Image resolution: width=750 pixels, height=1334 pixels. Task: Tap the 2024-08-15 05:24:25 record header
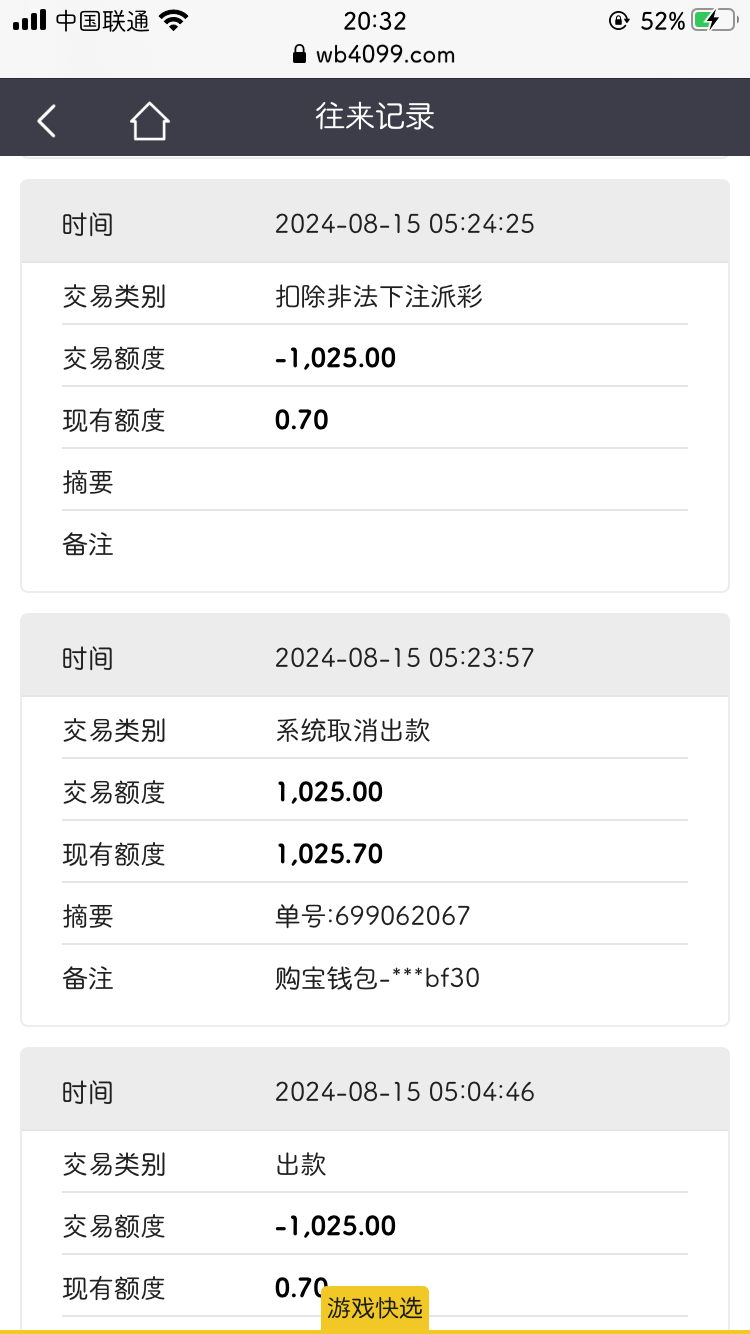pyautogui.click(x=404, y=224)
